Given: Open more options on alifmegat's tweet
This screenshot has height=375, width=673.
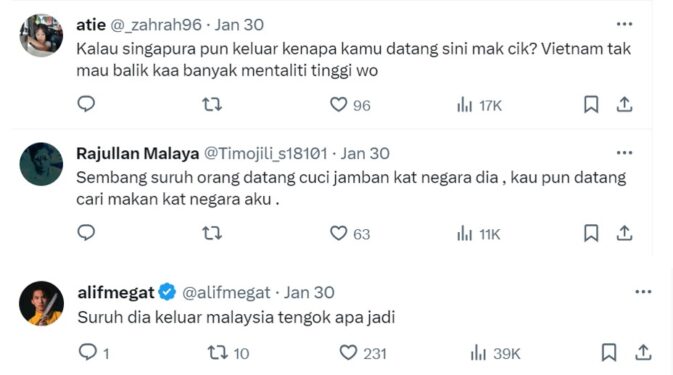Looking at the screenshot, I should click(643, 292).
